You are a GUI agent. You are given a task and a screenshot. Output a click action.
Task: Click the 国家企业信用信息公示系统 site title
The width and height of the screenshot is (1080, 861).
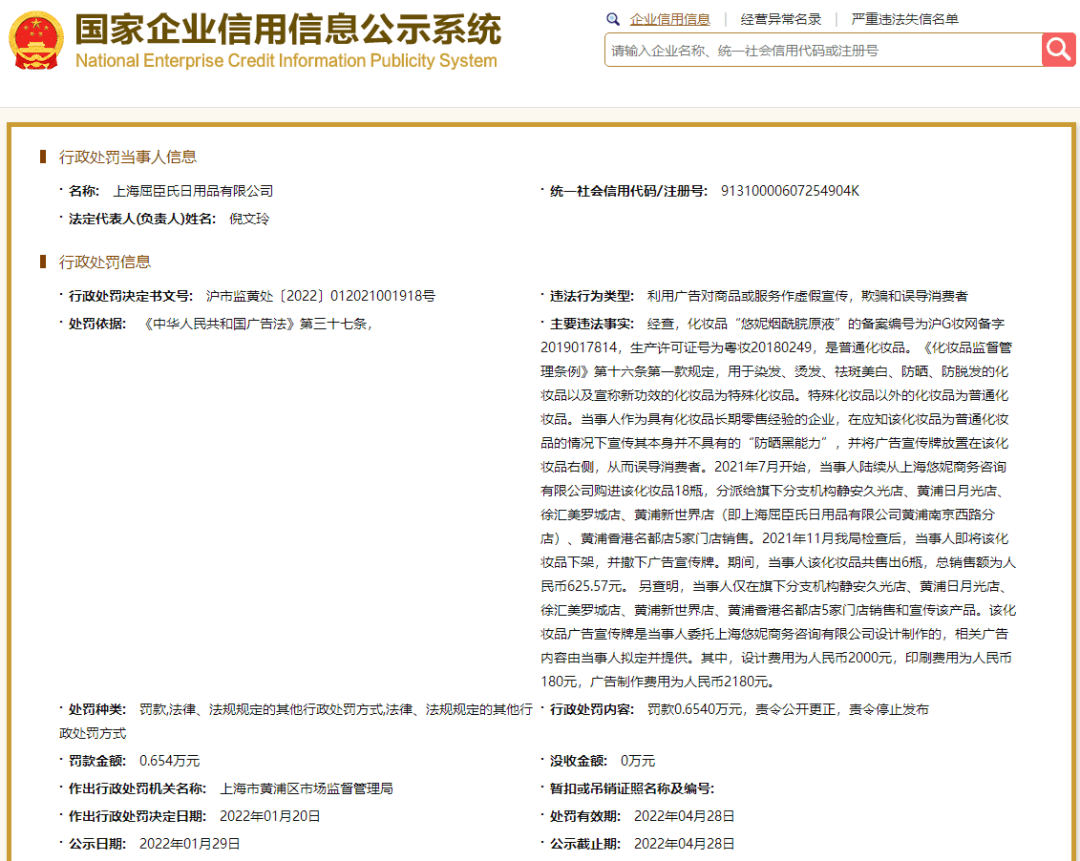(x=288, y=29)
